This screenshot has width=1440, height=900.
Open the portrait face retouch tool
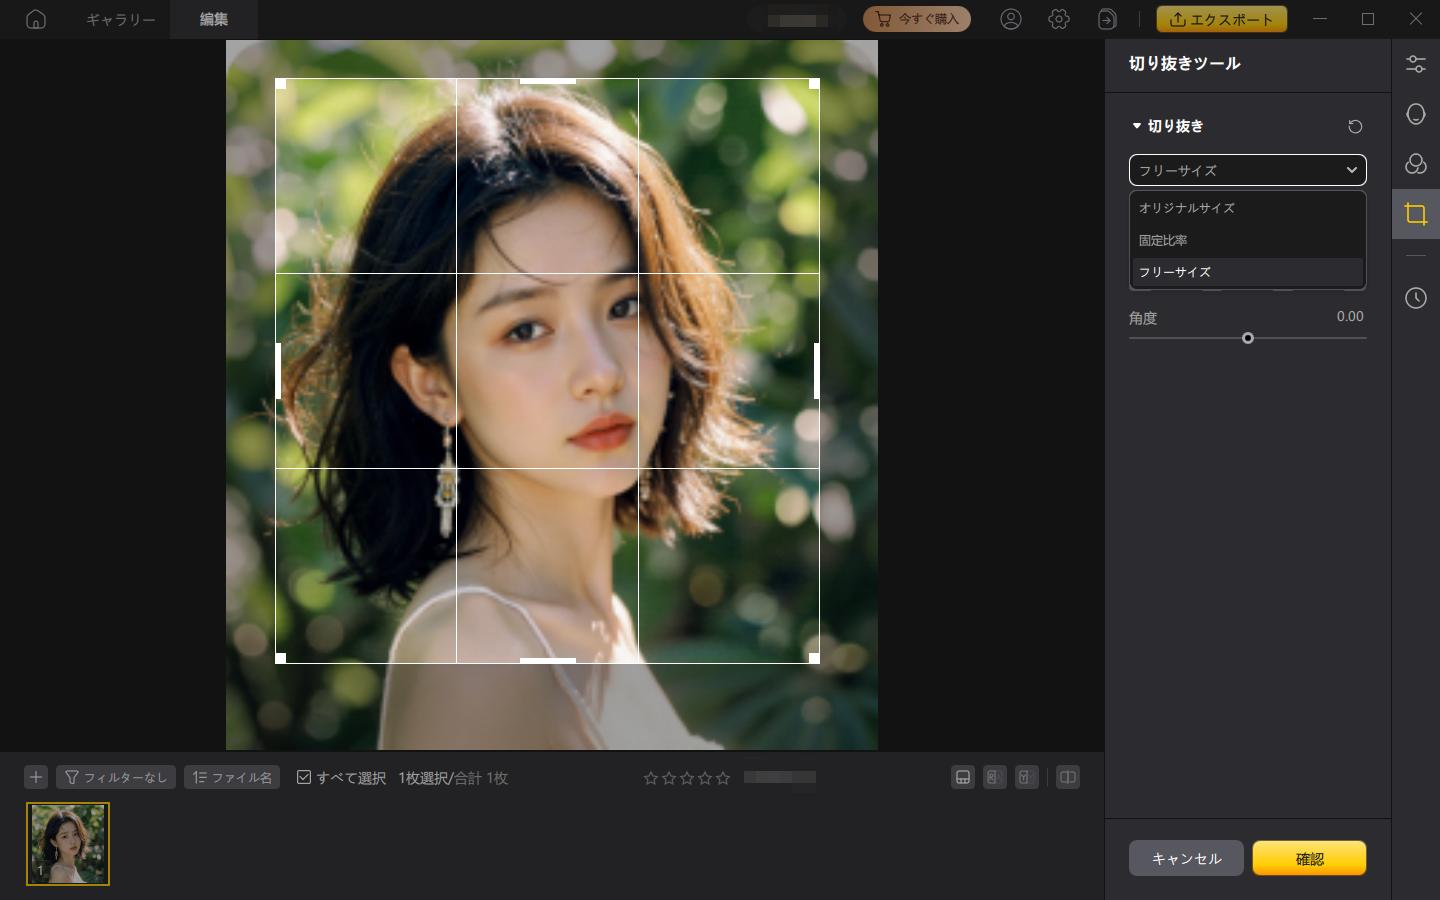point(1415,114)
